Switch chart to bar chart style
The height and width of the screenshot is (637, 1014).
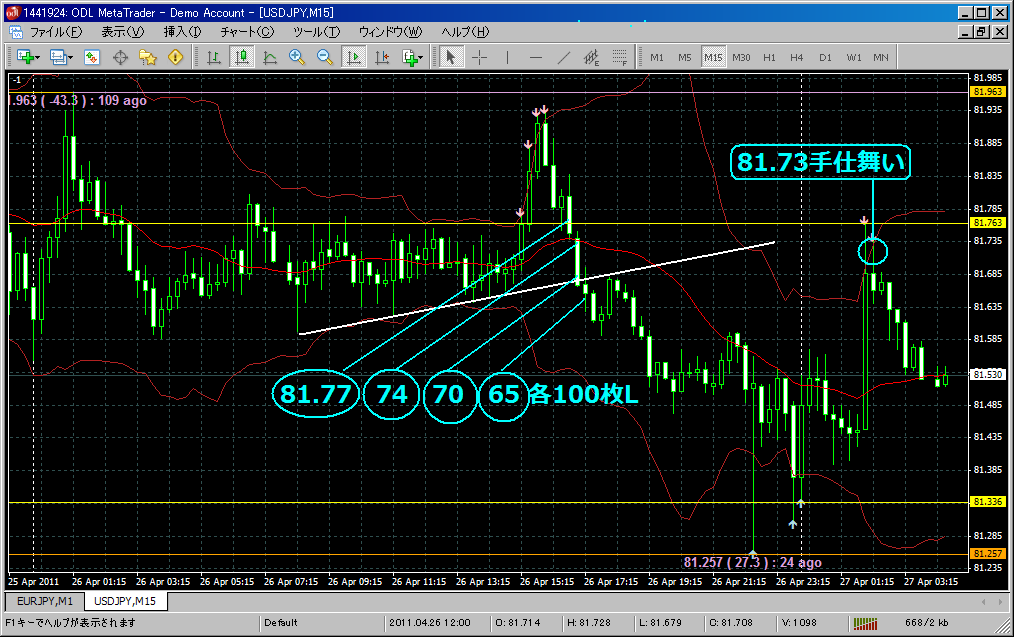213,57
